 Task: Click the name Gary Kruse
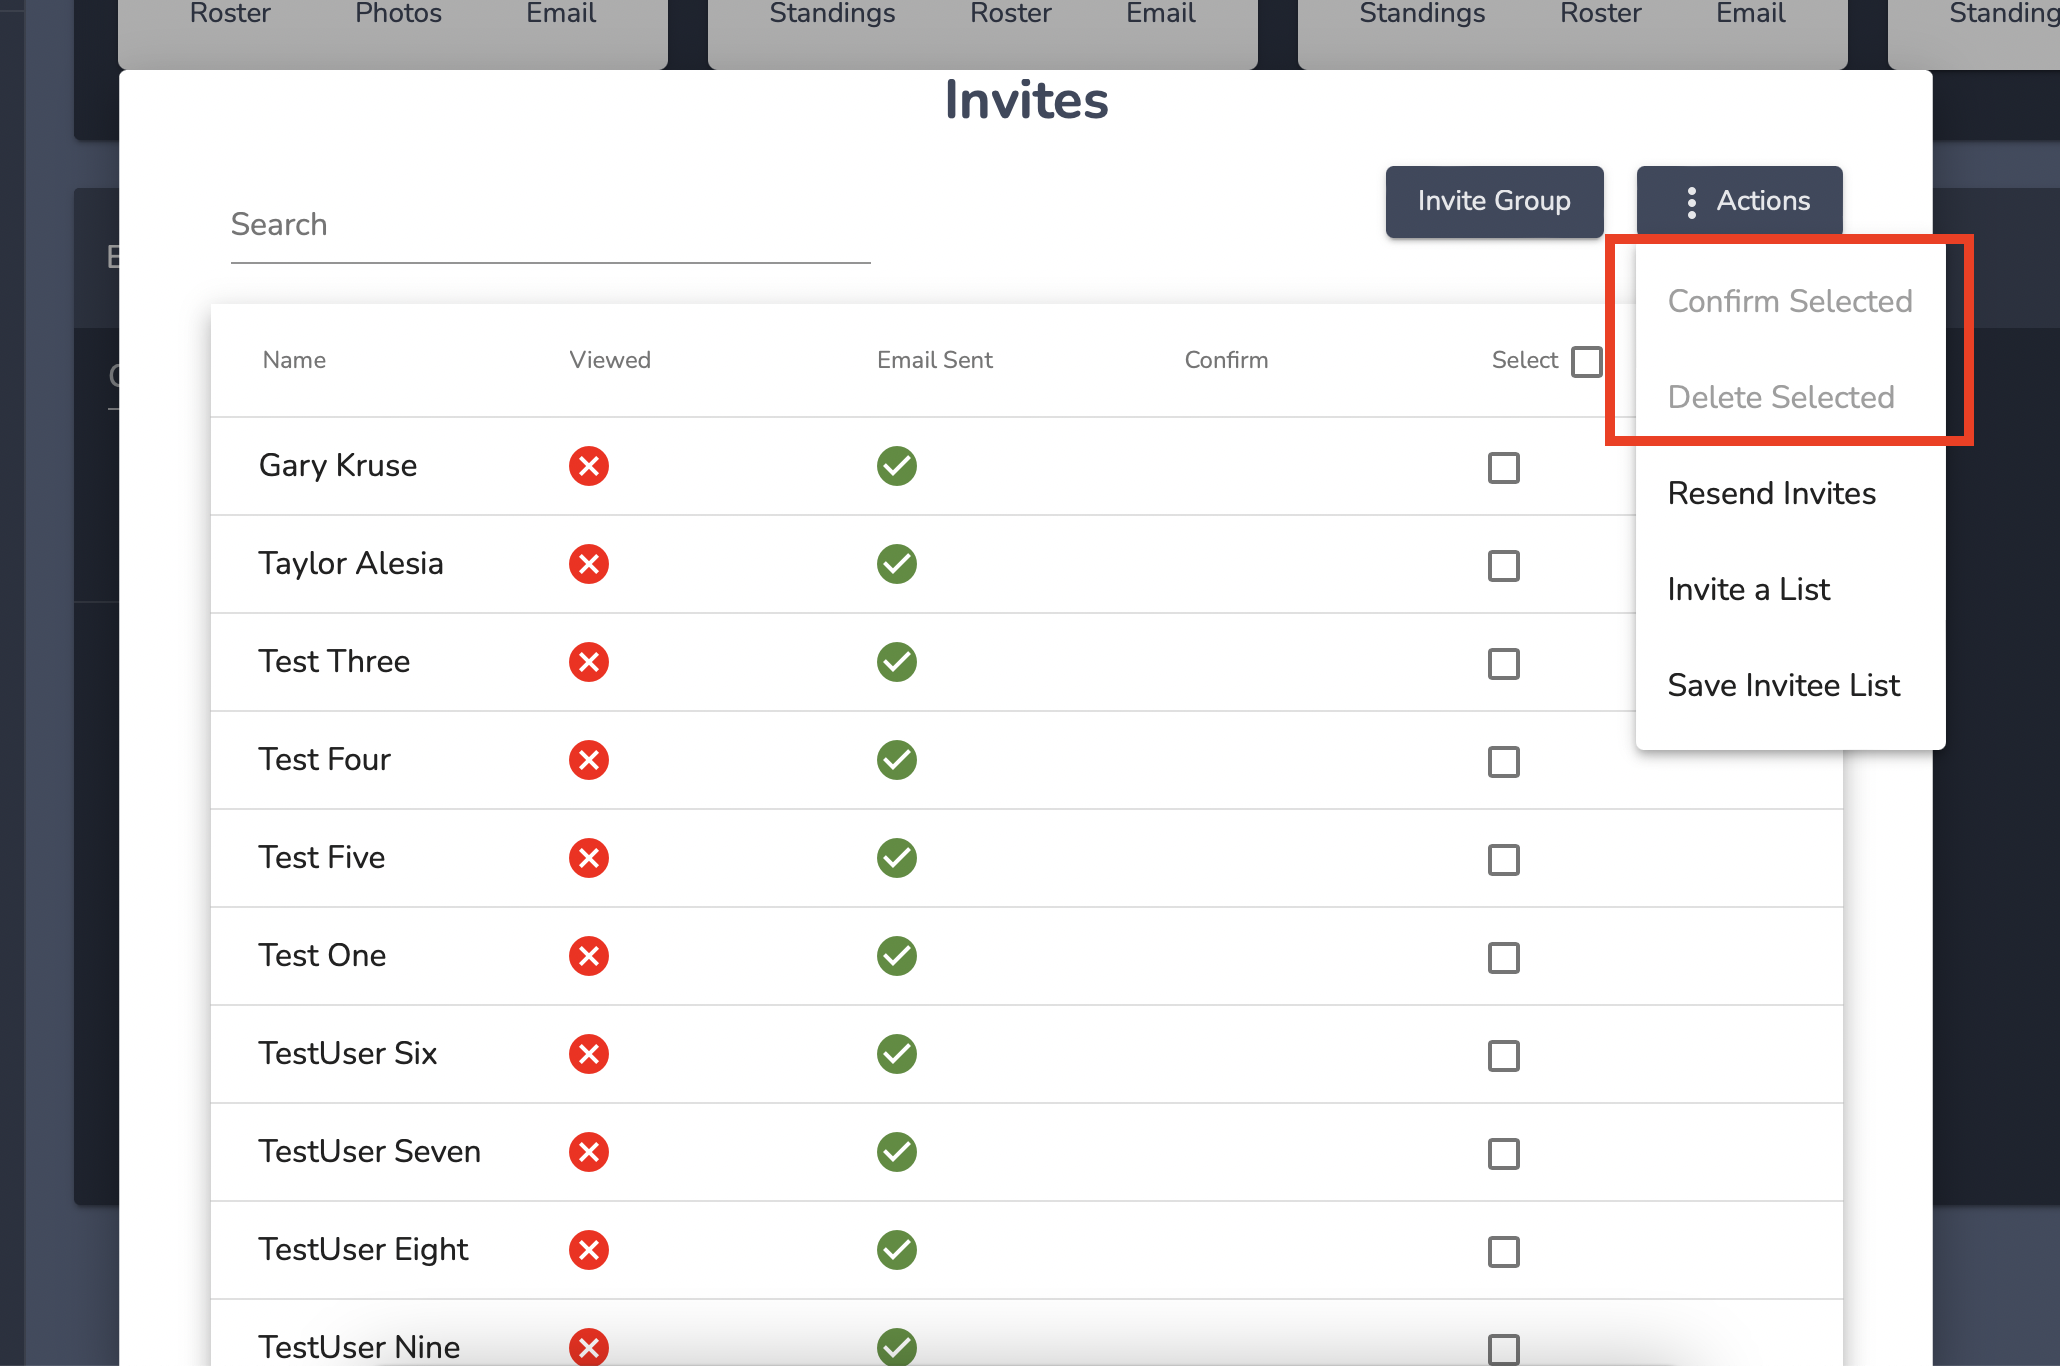coord(338,466)
